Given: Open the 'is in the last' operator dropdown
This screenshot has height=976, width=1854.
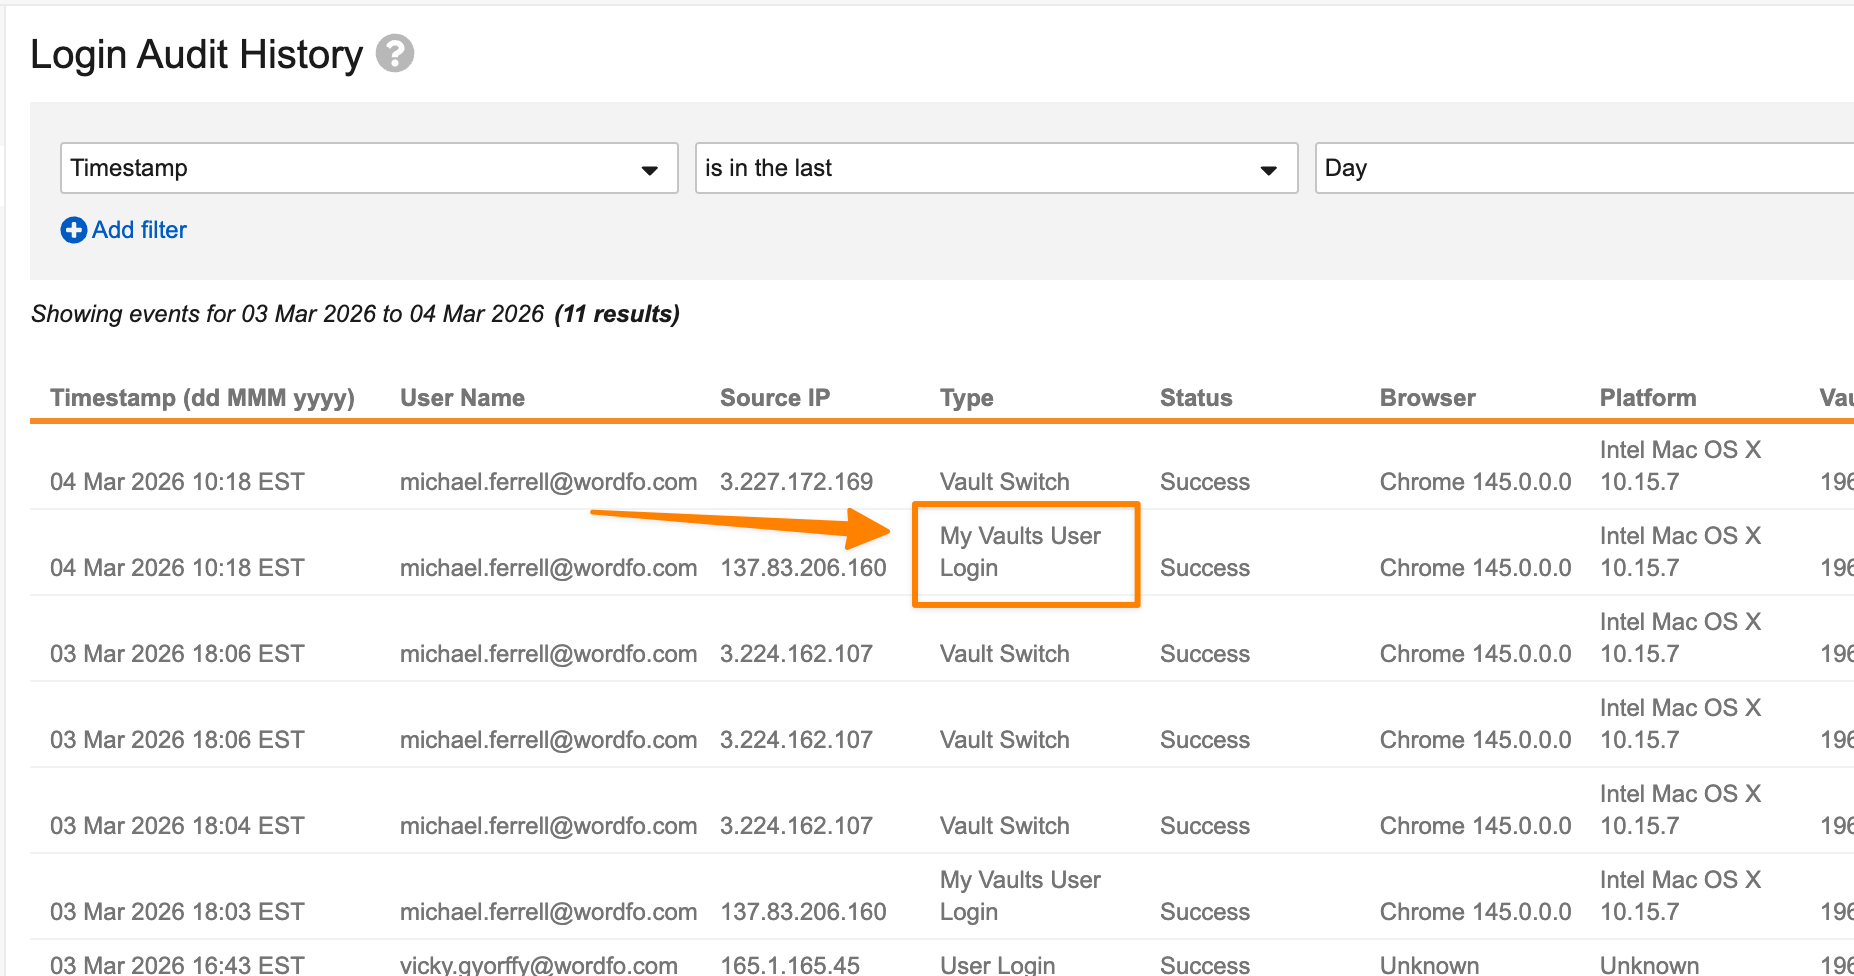Looking at the screenshot, I should (x=995, y=168).
